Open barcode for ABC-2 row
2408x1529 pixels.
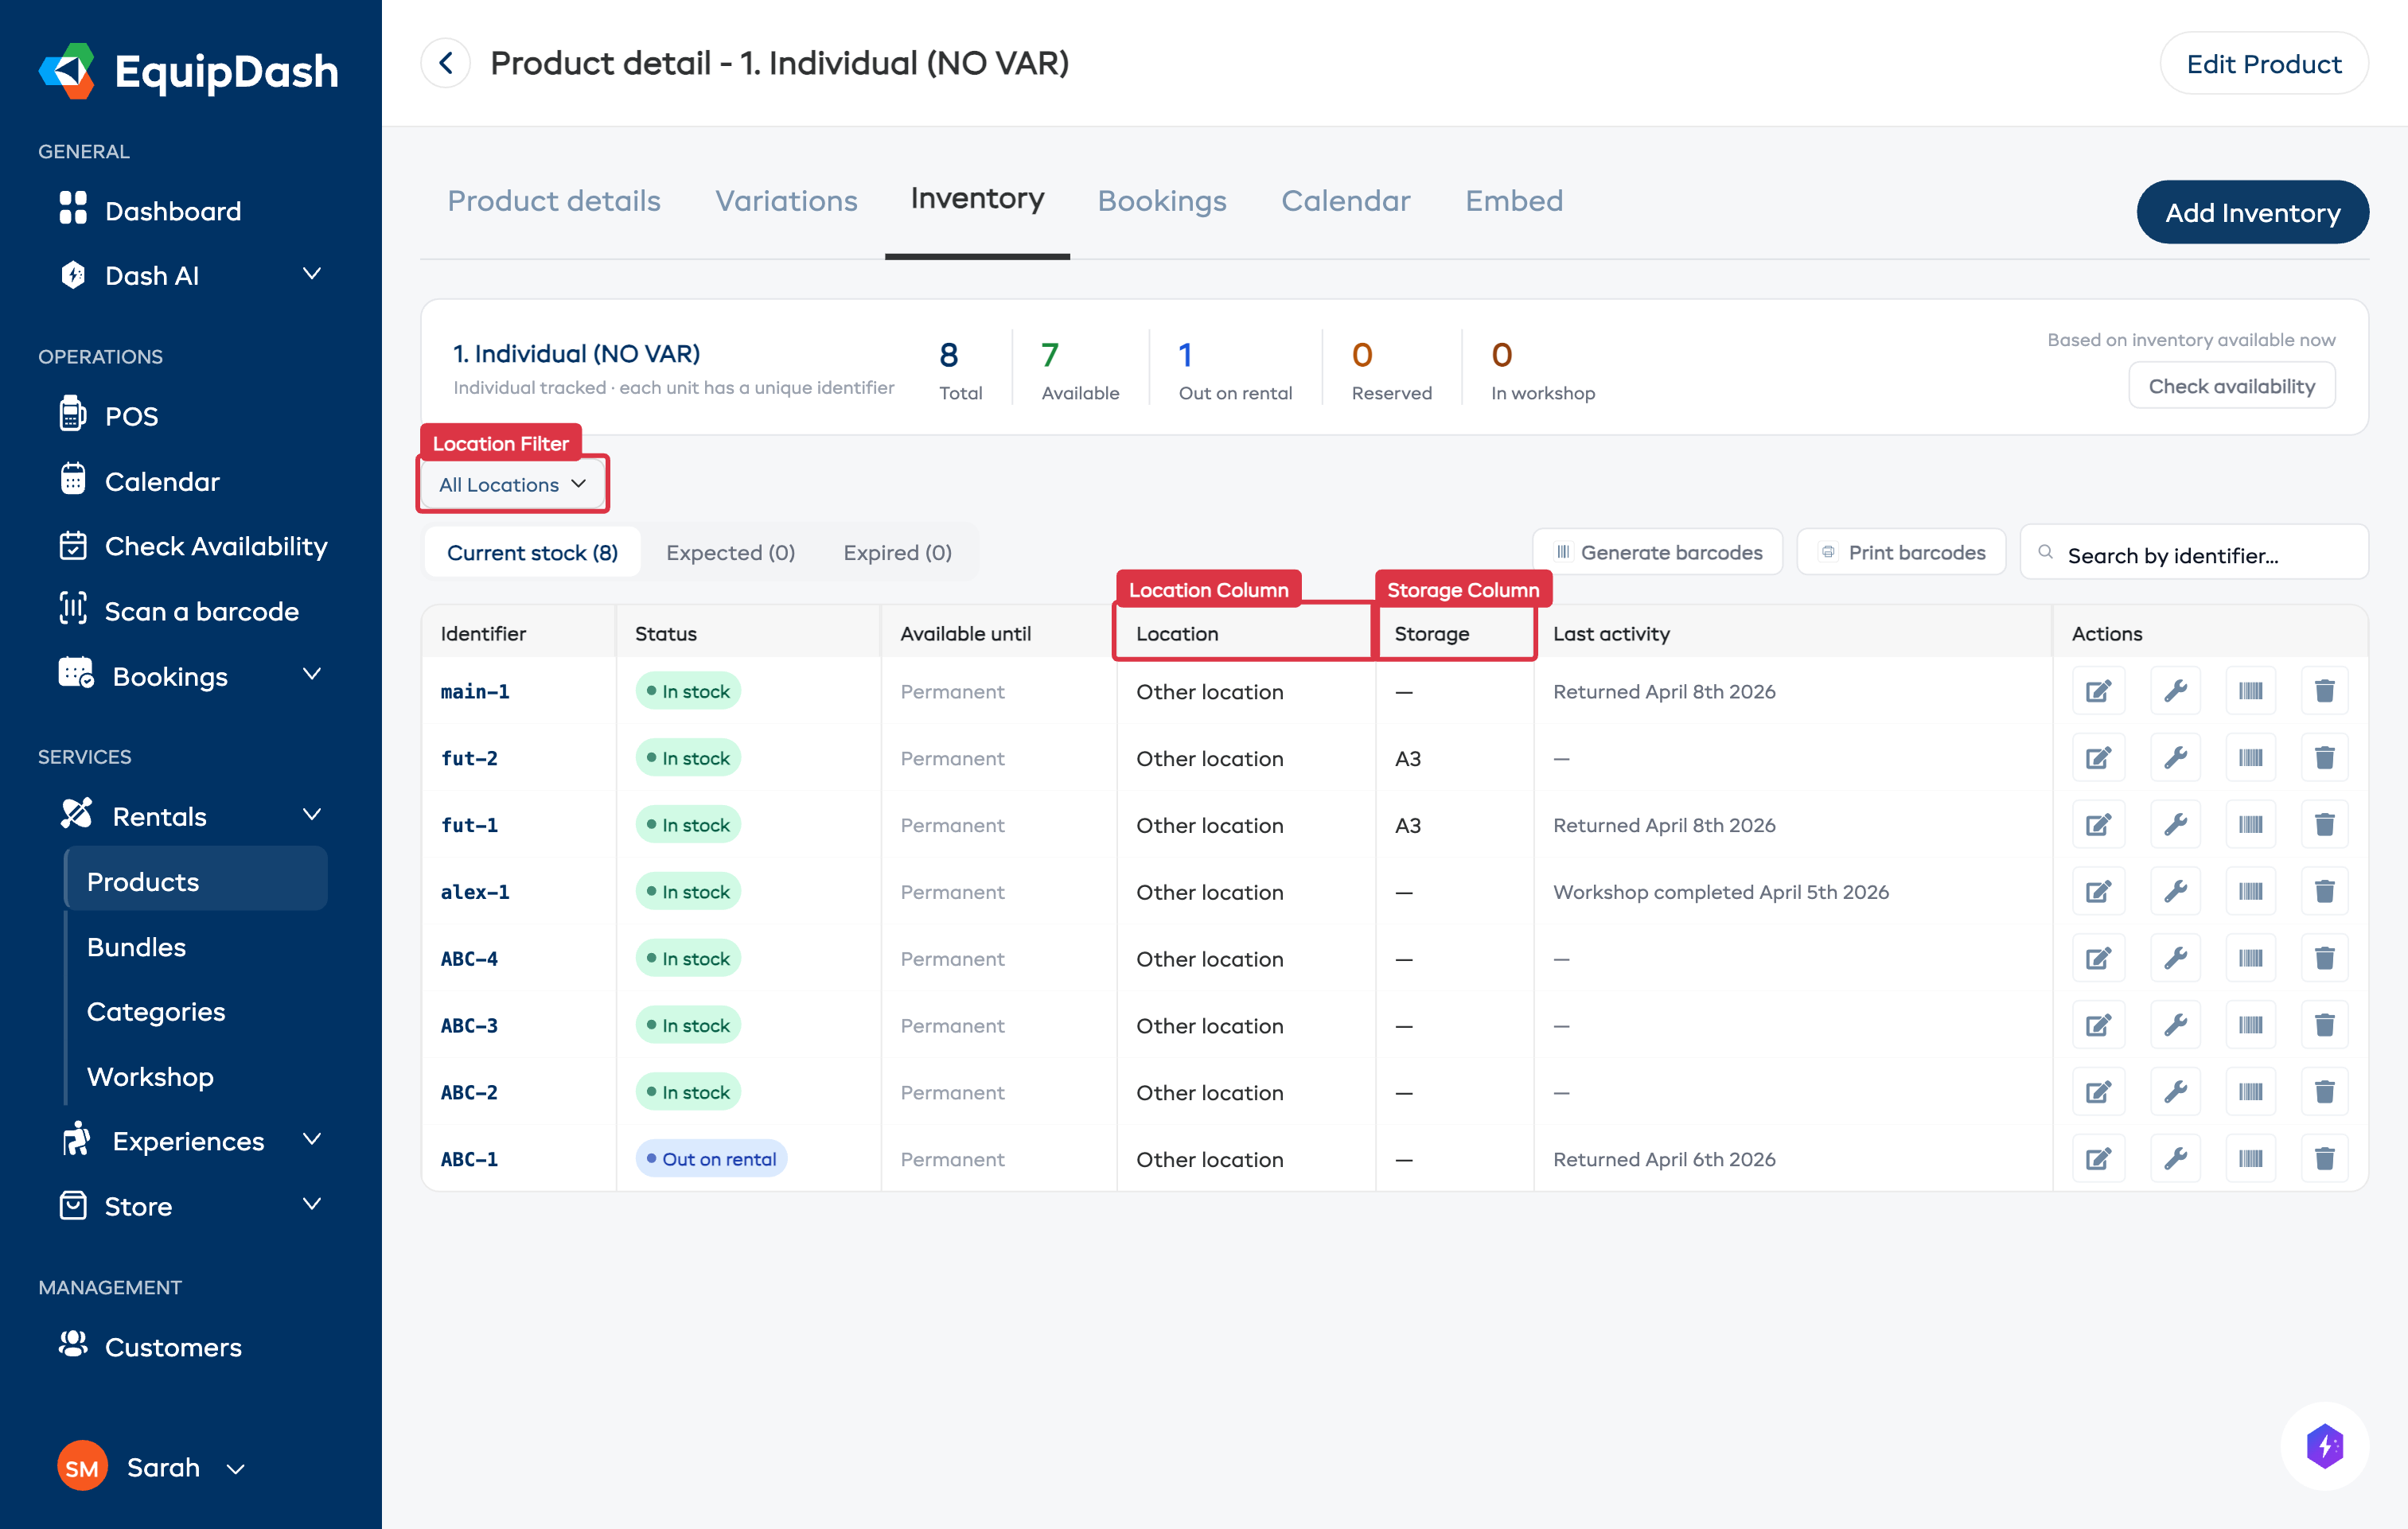pos(2250,1092)
